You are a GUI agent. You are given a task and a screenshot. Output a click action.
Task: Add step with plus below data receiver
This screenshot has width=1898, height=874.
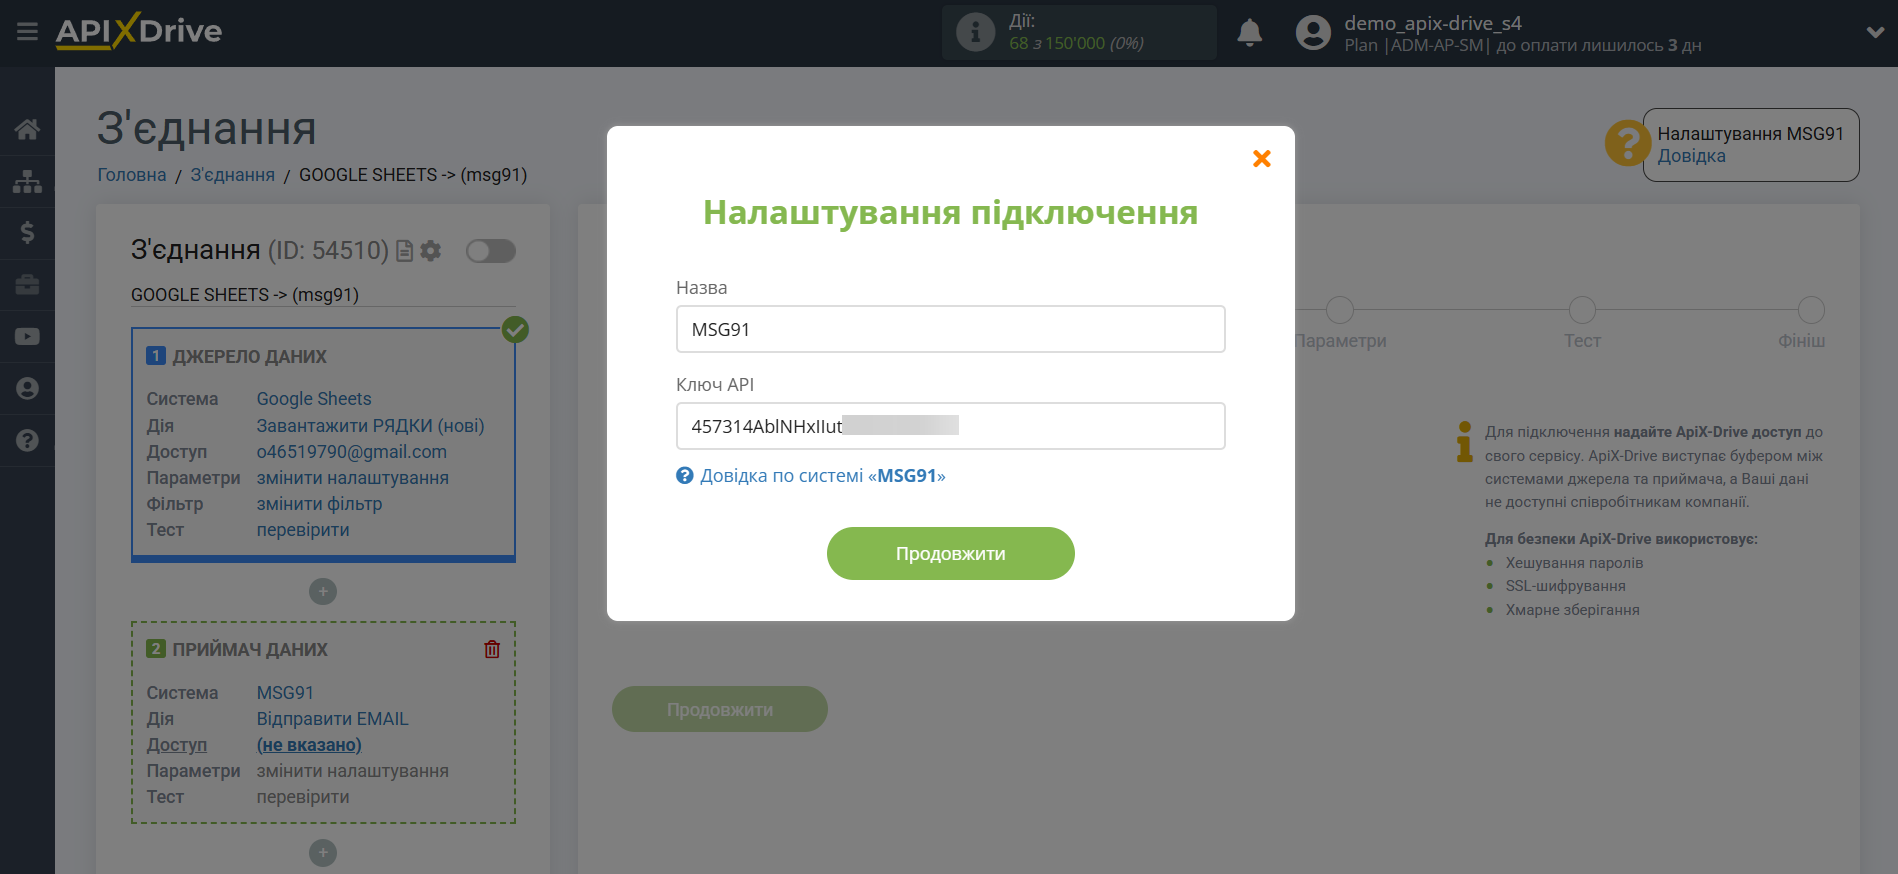[x=323, y=852]
